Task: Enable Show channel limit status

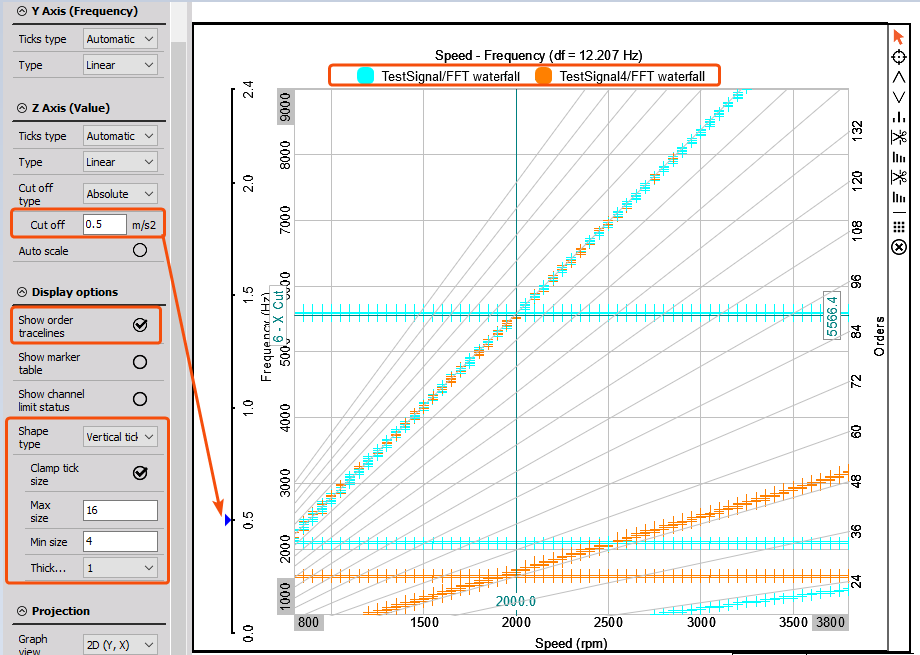Action: point(140,399)
